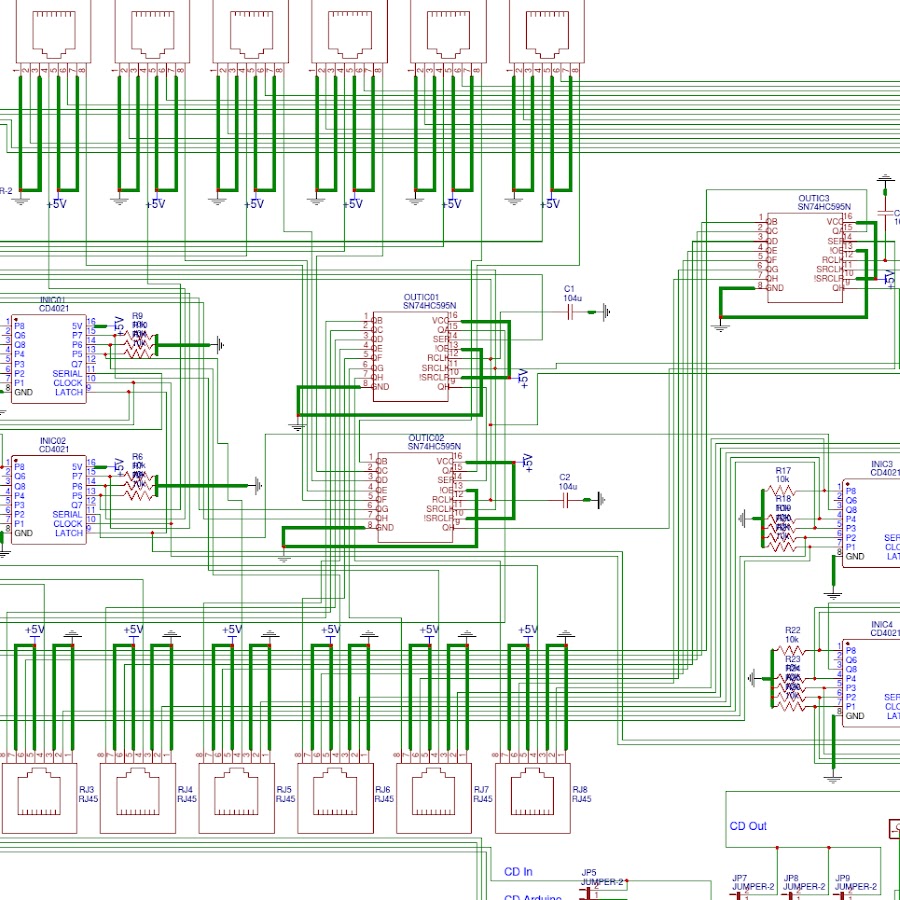Viewport: 900px width, 900px height.
Task: Select the RJ6 RJ45 connector symbol
Action: click(335, 798)
